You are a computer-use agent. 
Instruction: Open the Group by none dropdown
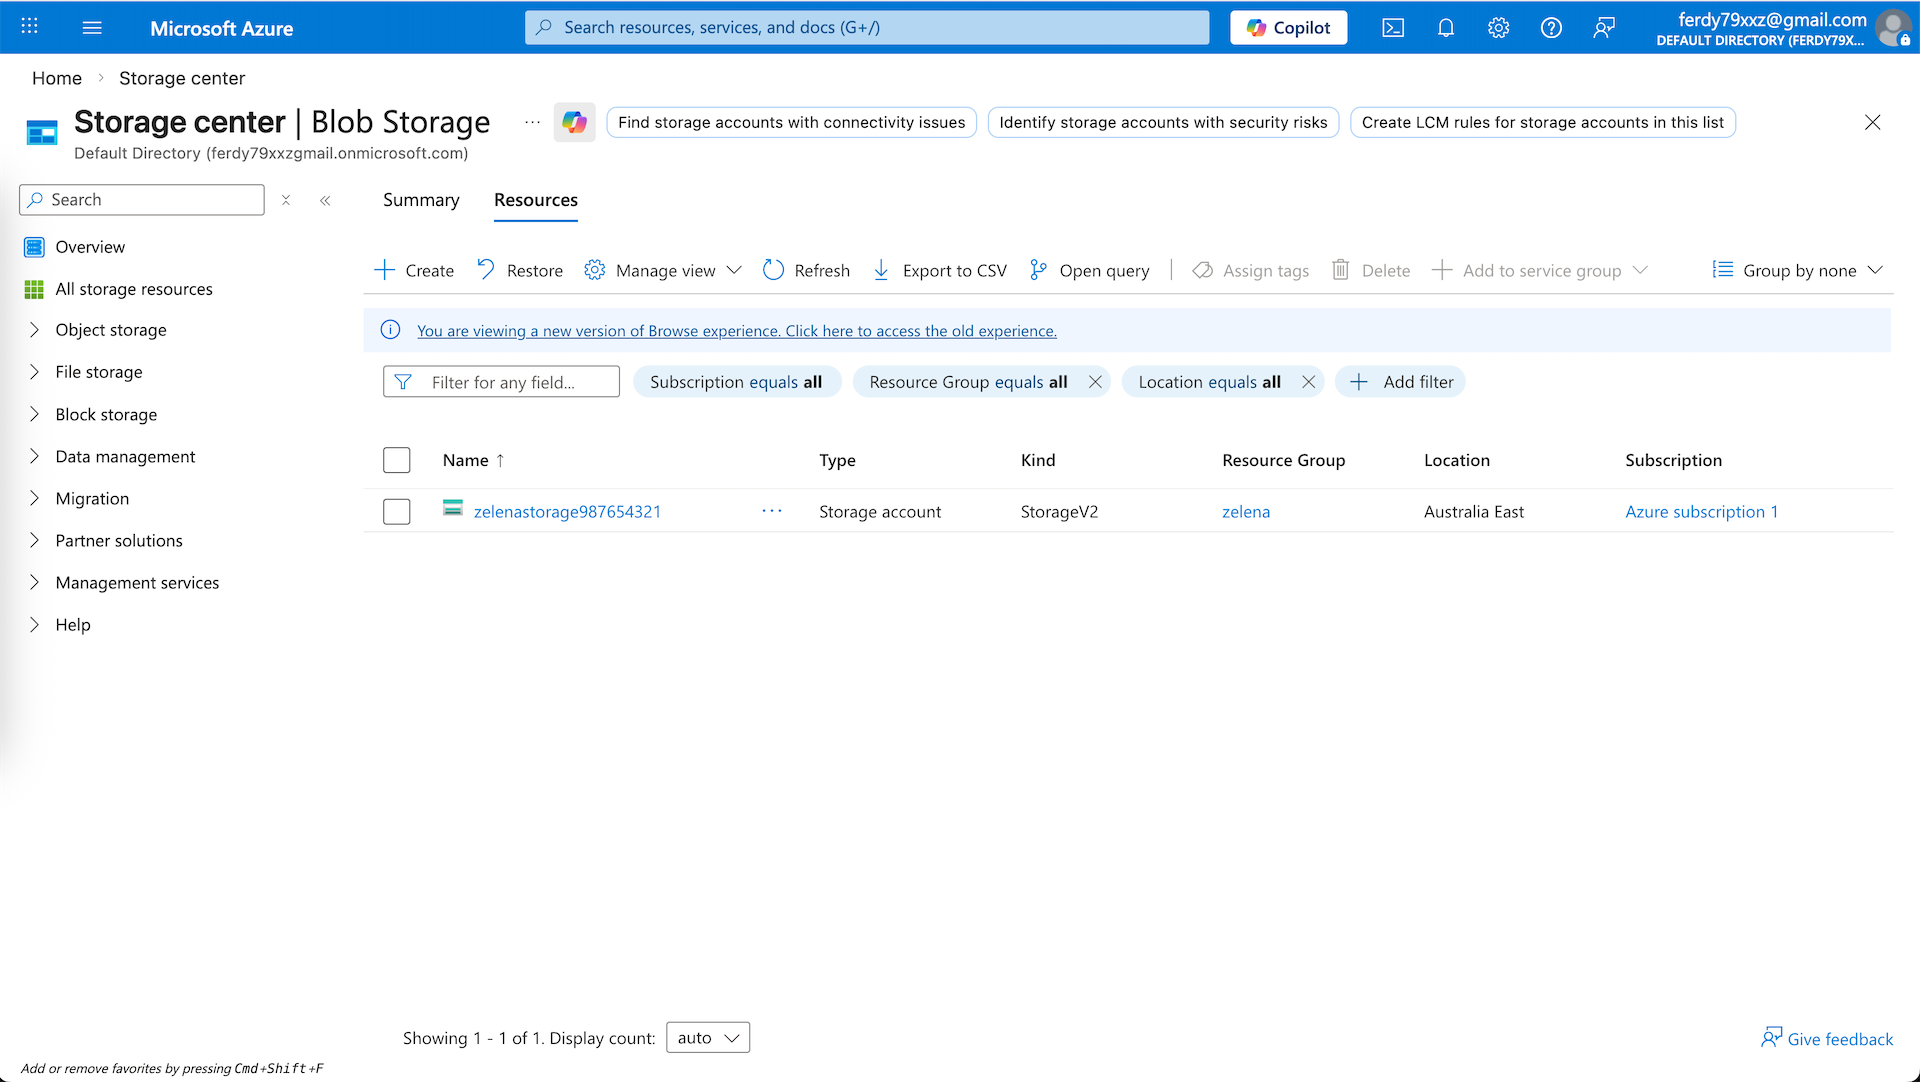(1798, 270)
